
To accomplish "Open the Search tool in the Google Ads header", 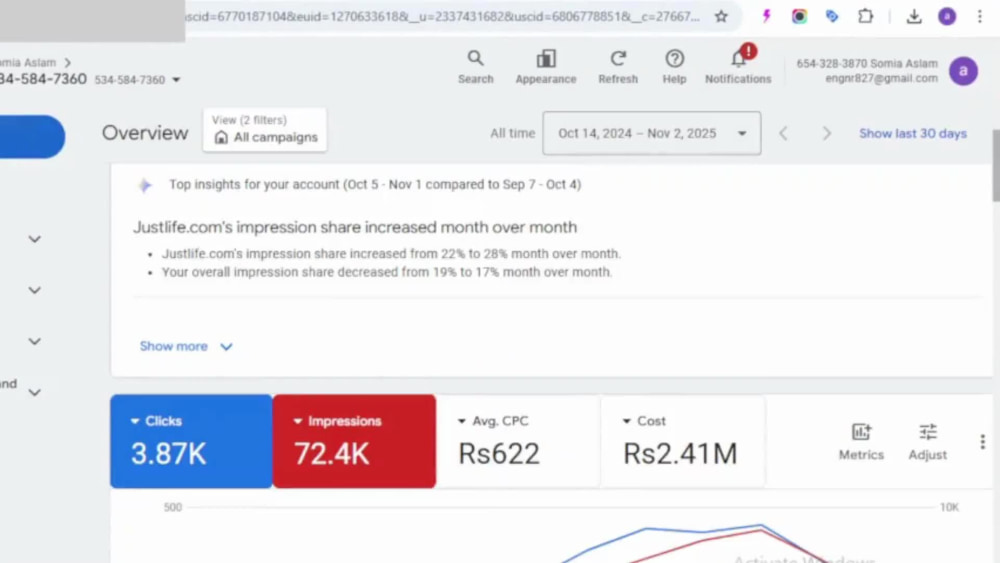I will (475, 67).
